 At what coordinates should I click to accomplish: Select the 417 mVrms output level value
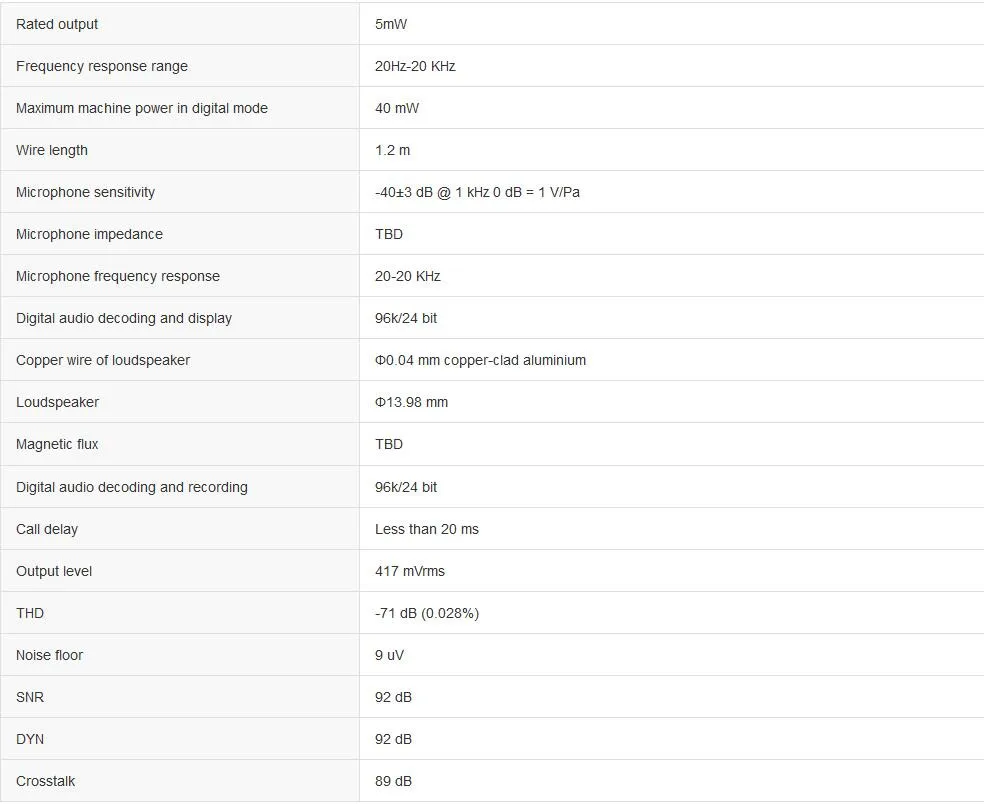[410, 572]
